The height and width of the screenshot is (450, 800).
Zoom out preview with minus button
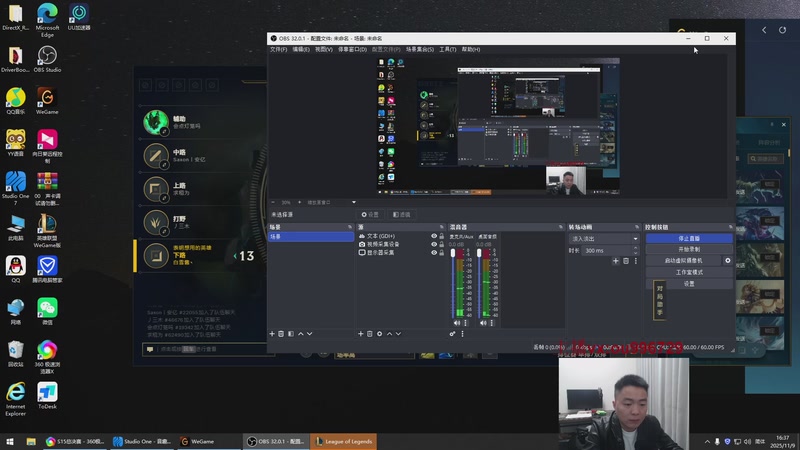273,203
